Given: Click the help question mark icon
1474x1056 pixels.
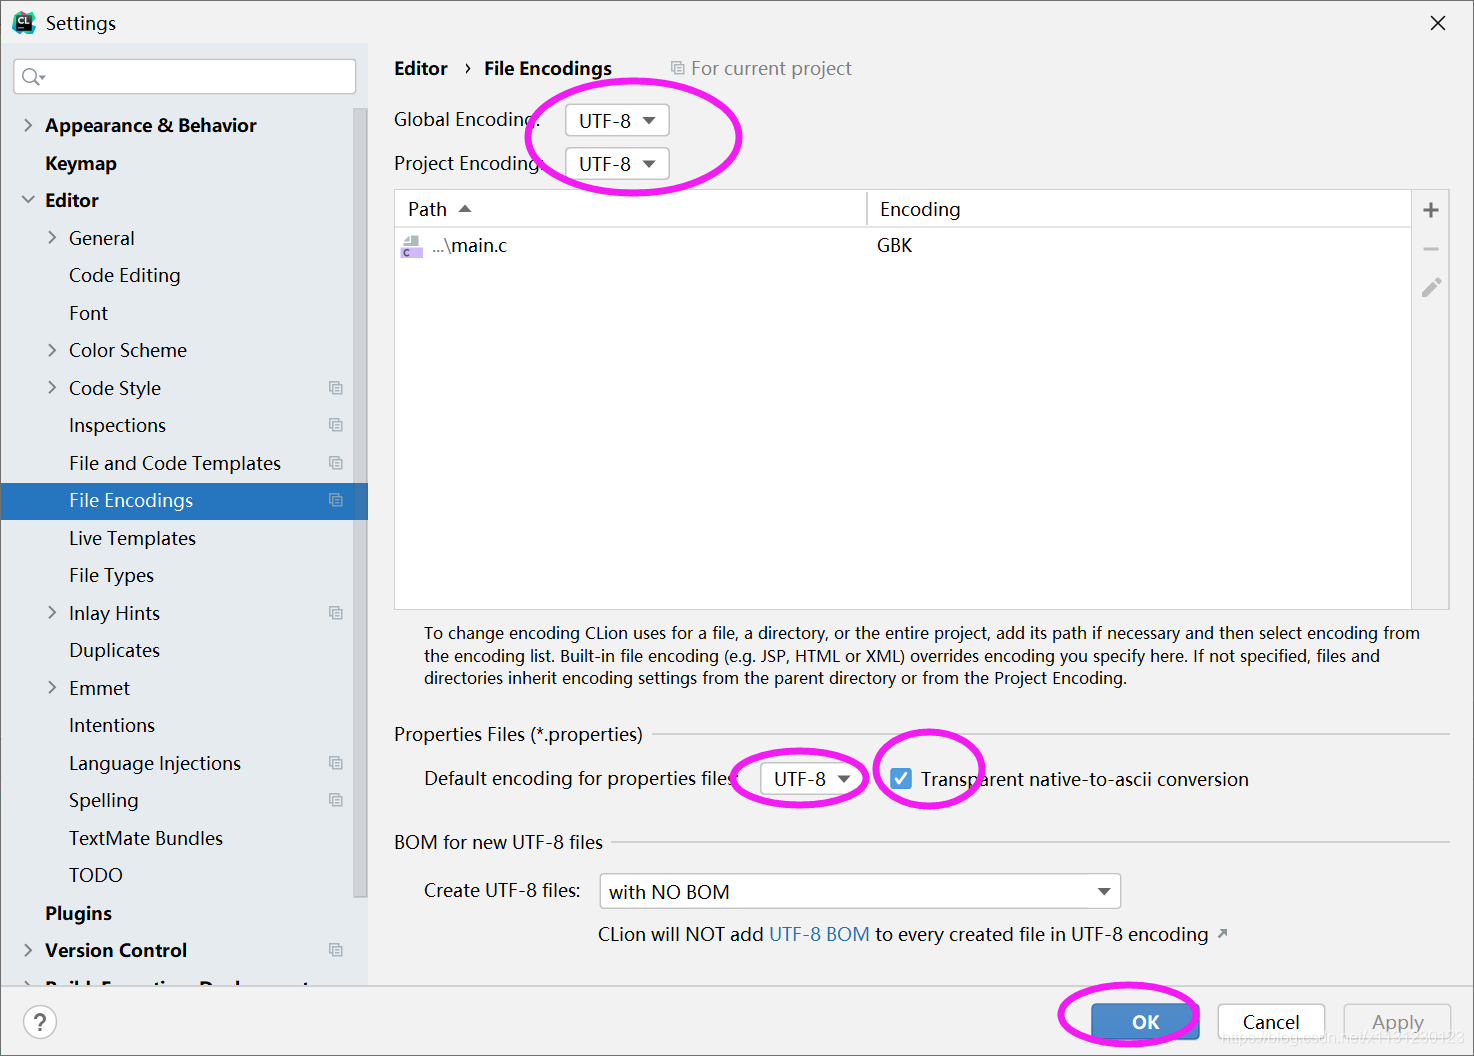Looking at the screenshot, I should (40, 1022).
